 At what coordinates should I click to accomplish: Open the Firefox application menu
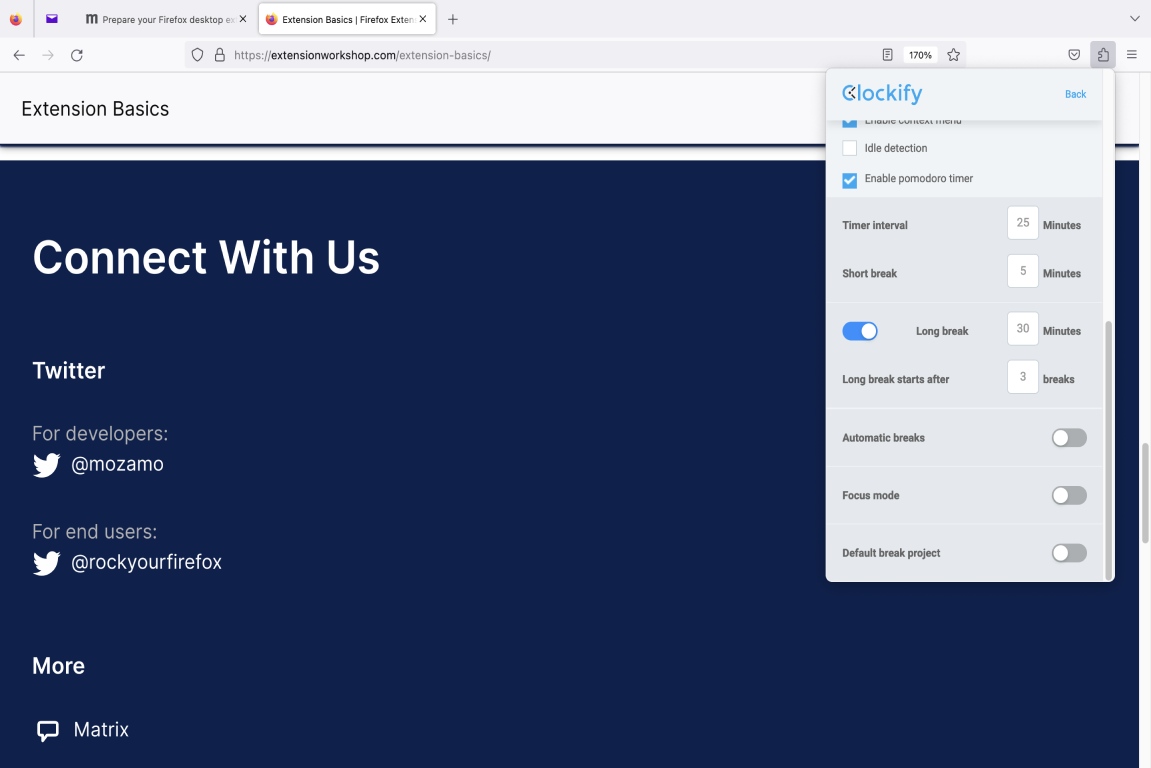(x=1132, y=55)
